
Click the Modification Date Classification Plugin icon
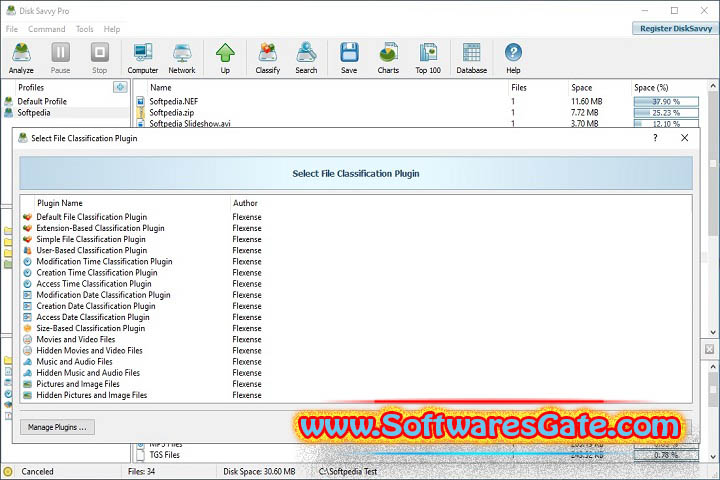[x=28, y=295]
